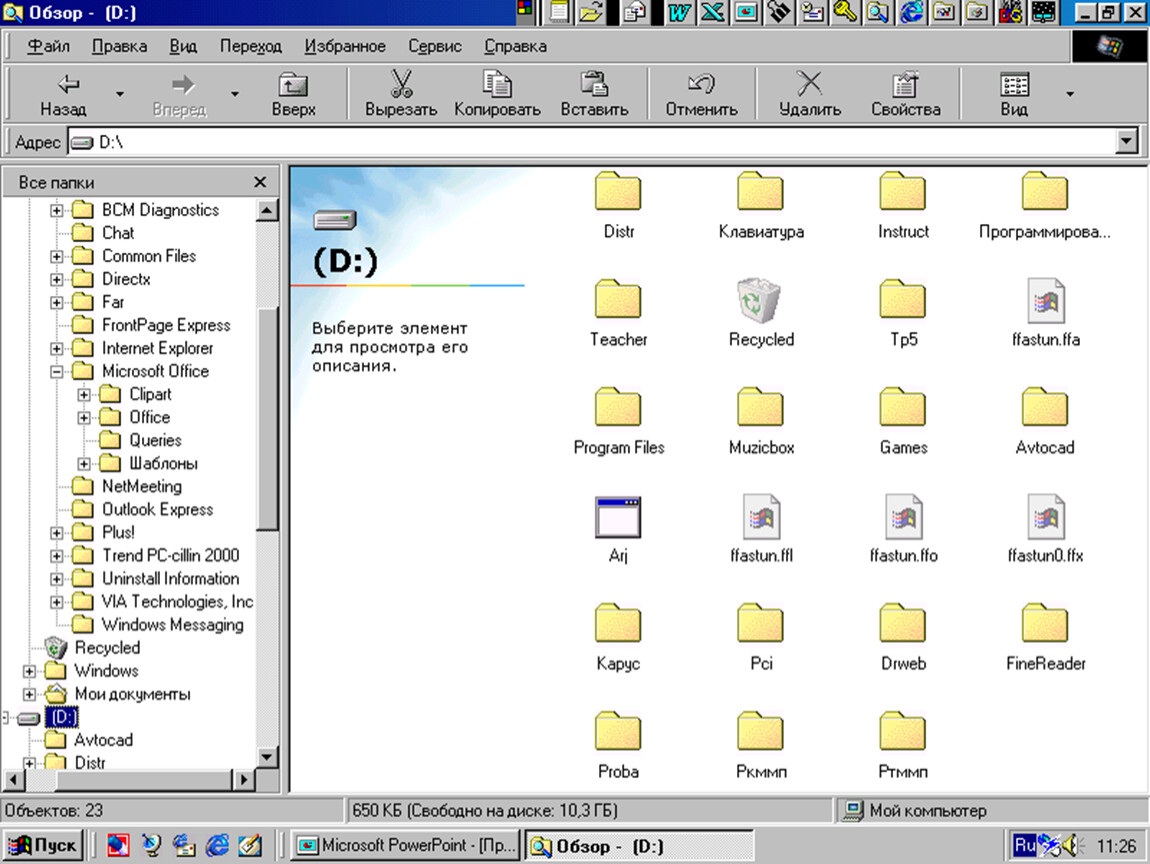
Task: Select the Клавиатура folder icon
Action: [x=761, y=191]
